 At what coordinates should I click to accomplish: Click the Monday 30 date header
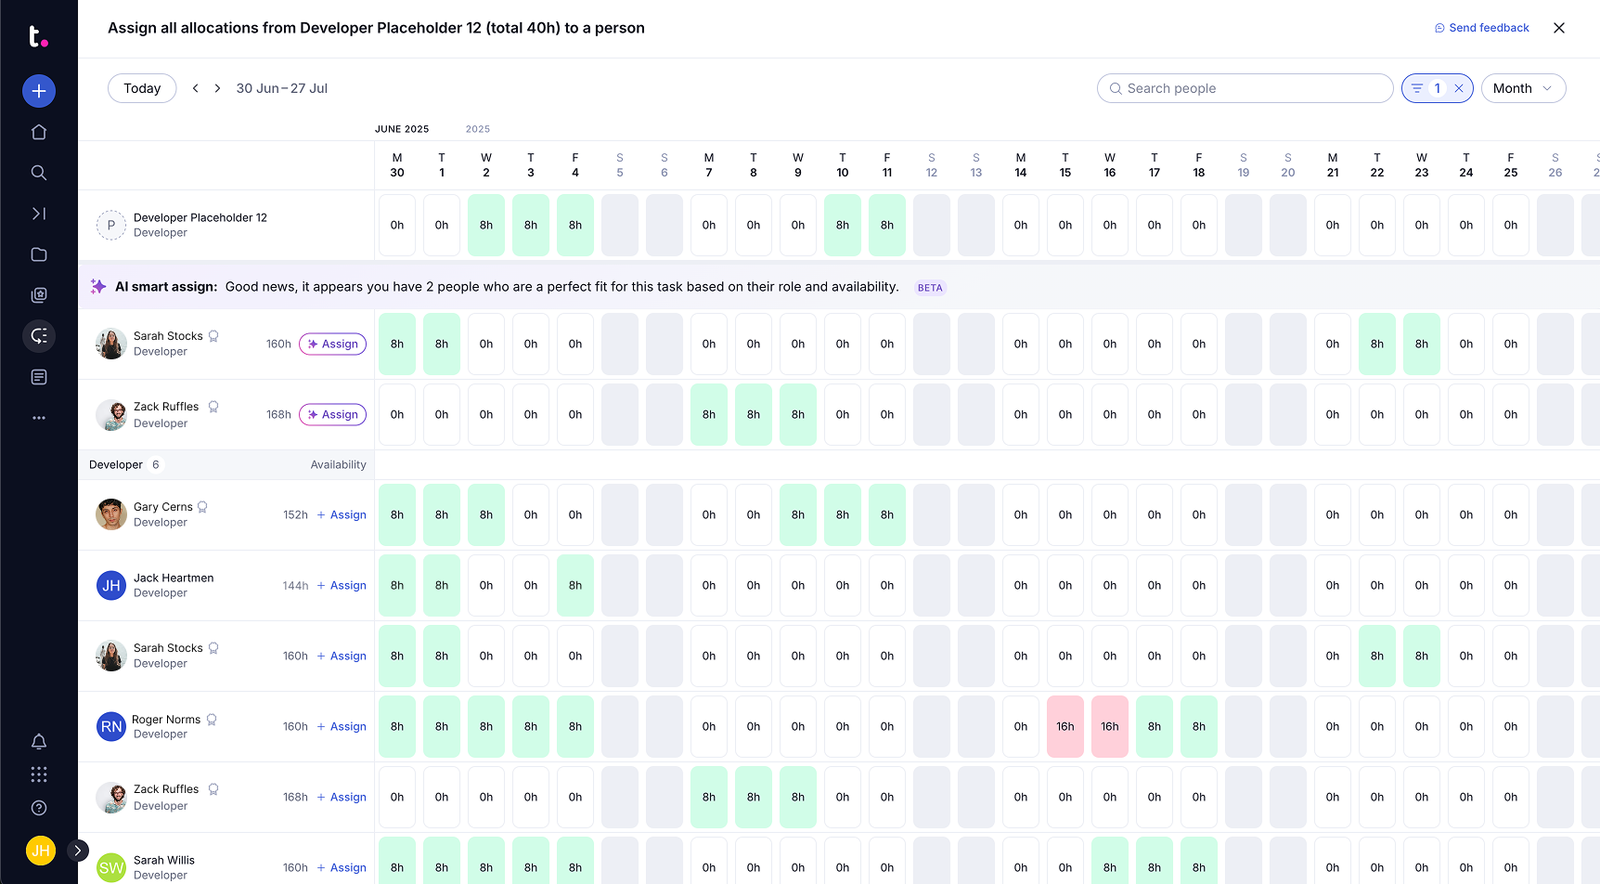tap(397, 165)
